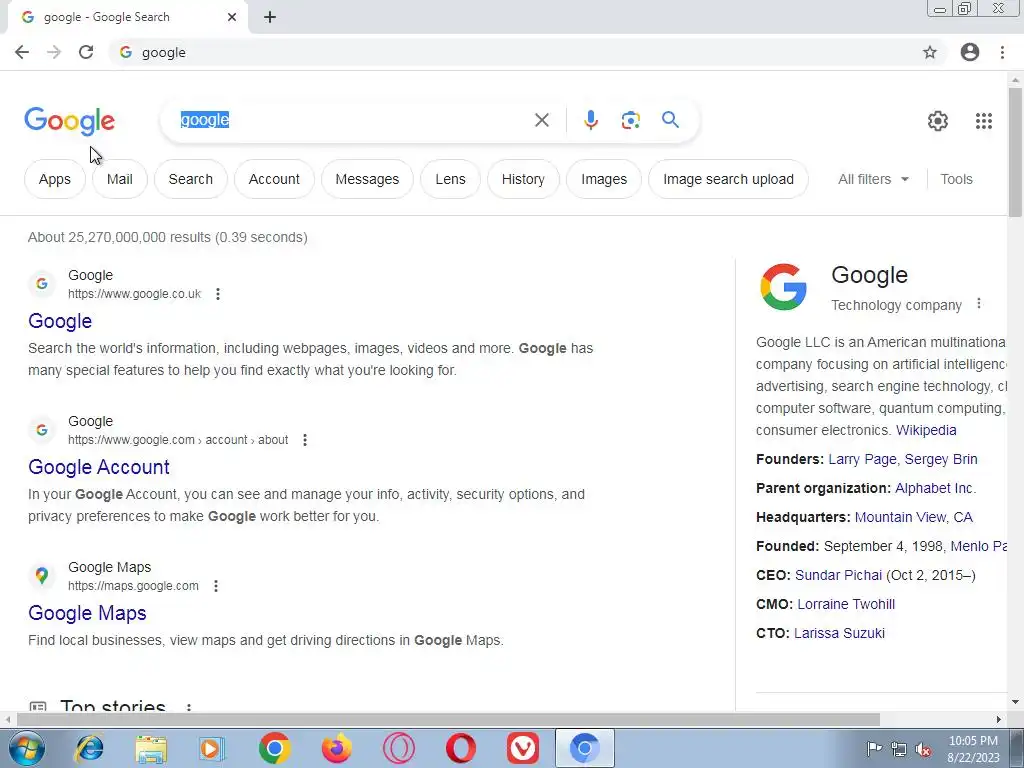Start voice search with the microphone icon

(x=590, y=120)
